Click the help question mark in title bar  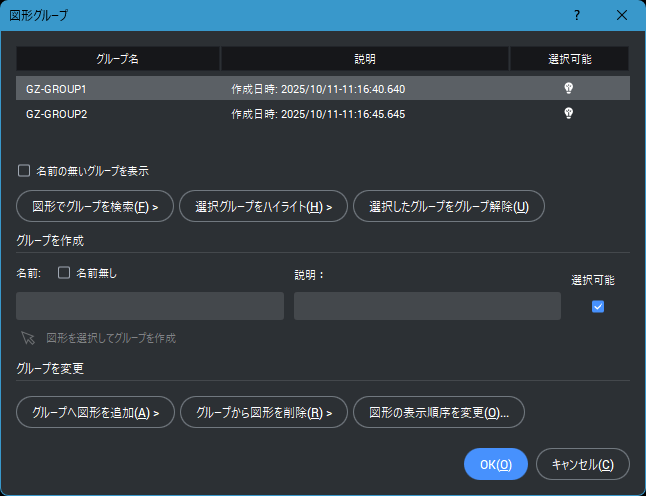577,15
